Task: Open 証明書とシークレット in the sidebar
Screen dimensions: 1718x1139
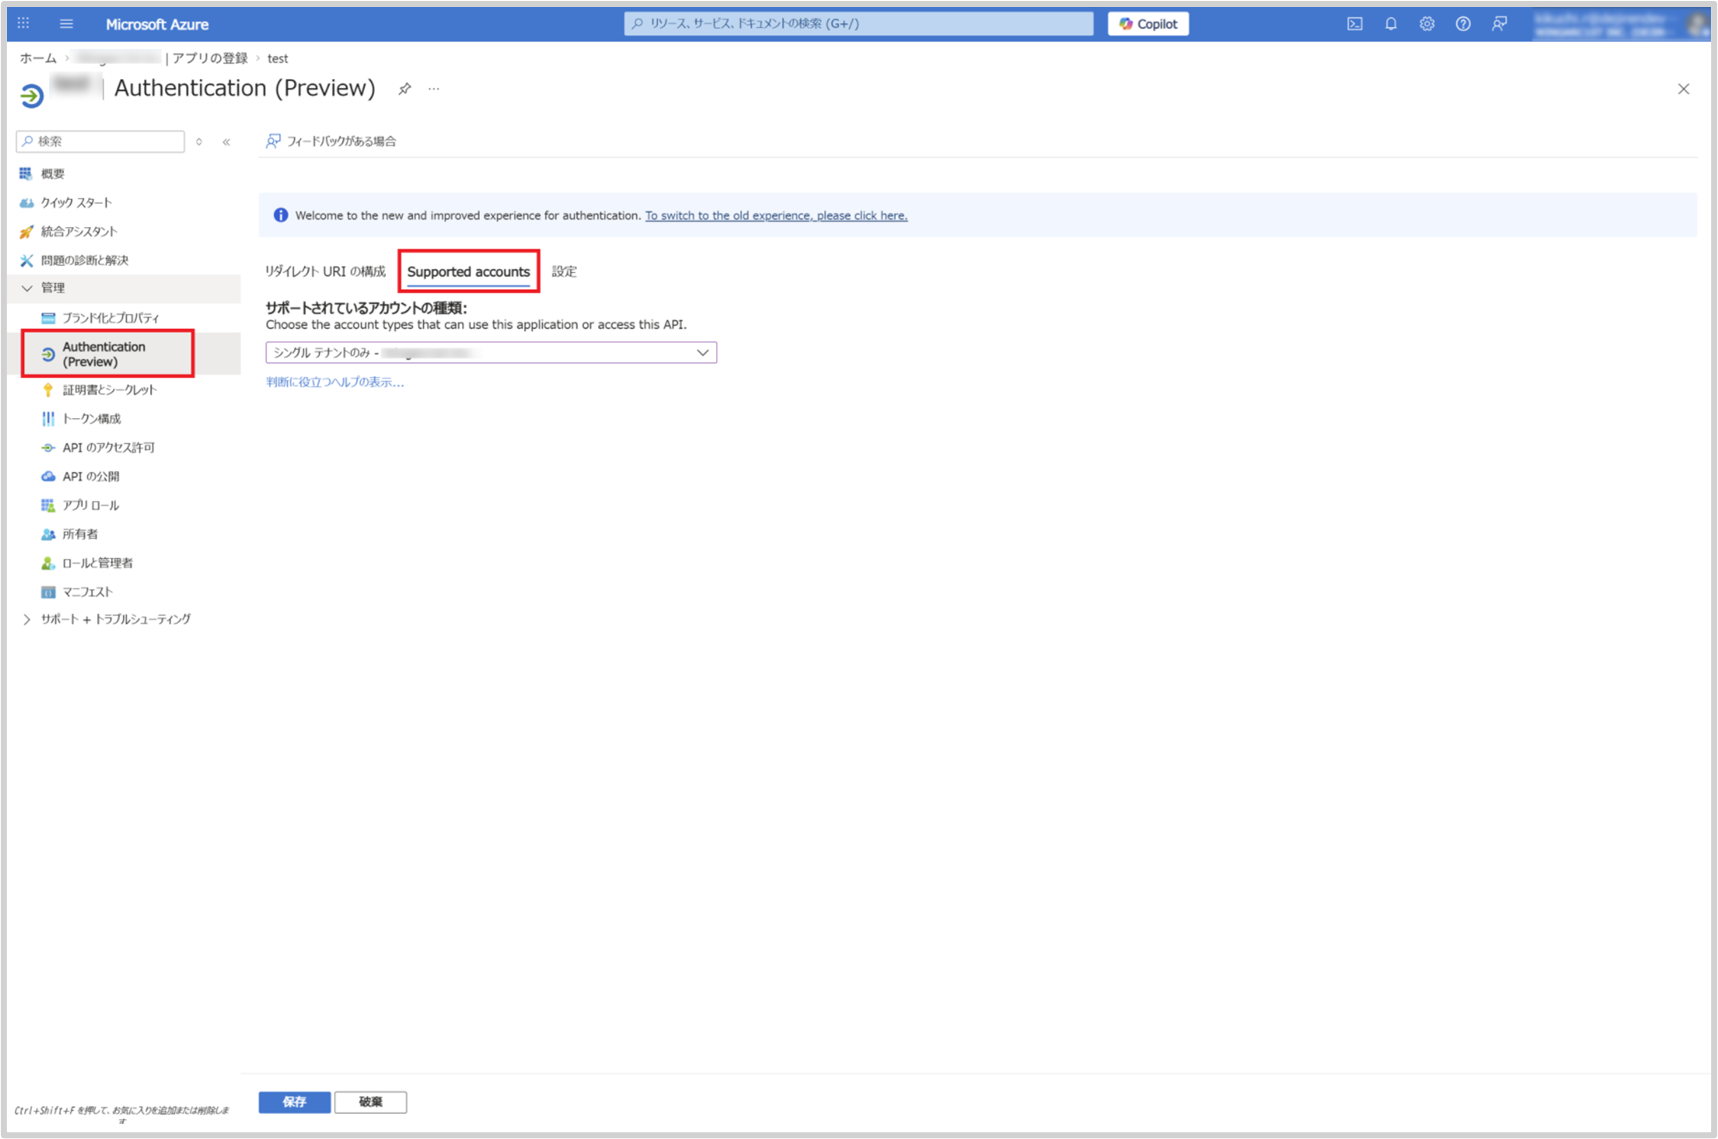Action: point(109,390)
